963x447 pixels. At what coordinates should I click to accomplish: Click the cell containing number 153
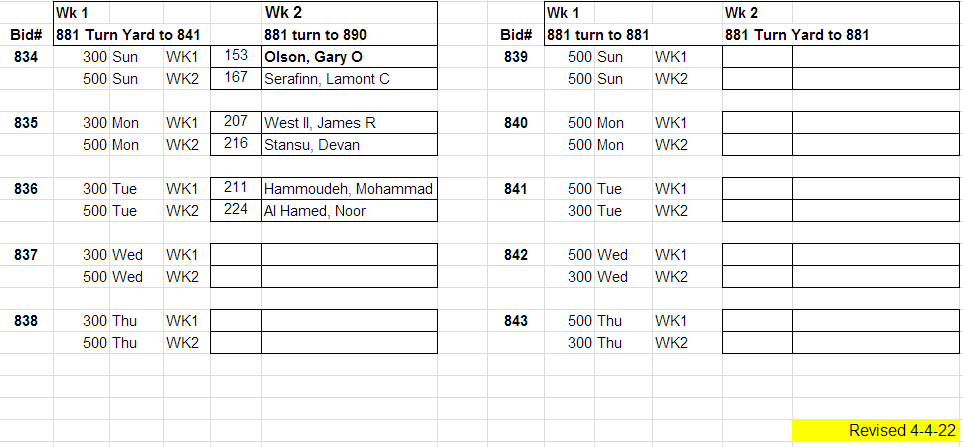[x=236, y=57]
